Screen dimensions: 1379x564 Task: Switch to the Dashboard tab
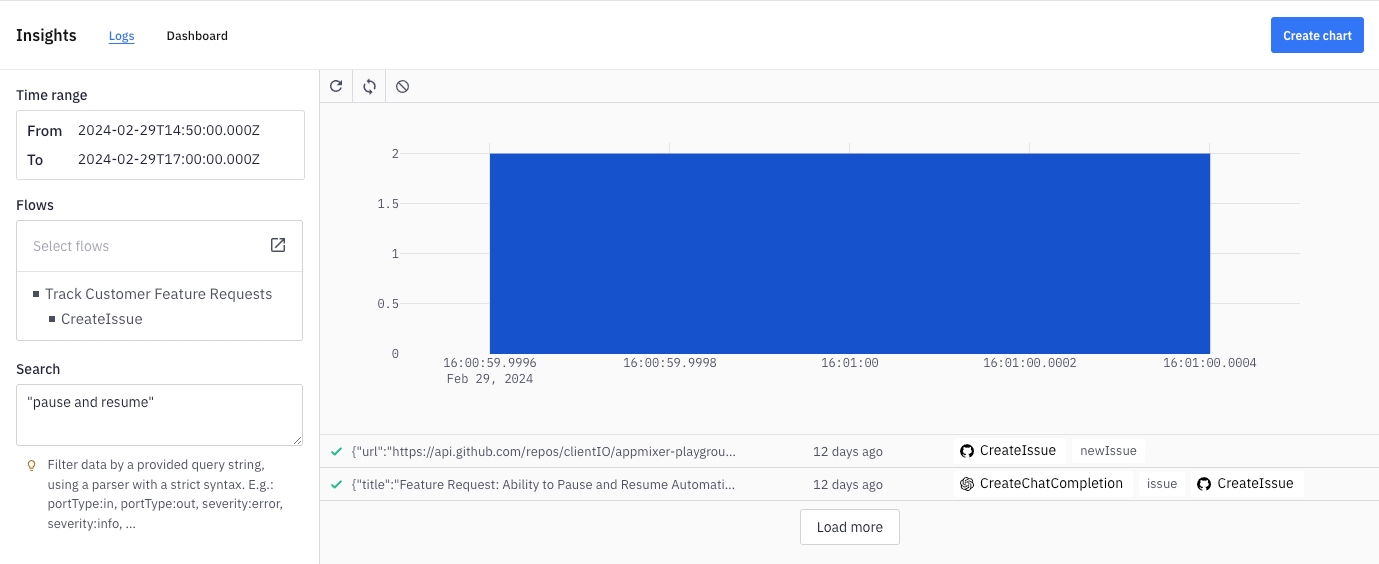coord(197,36)
